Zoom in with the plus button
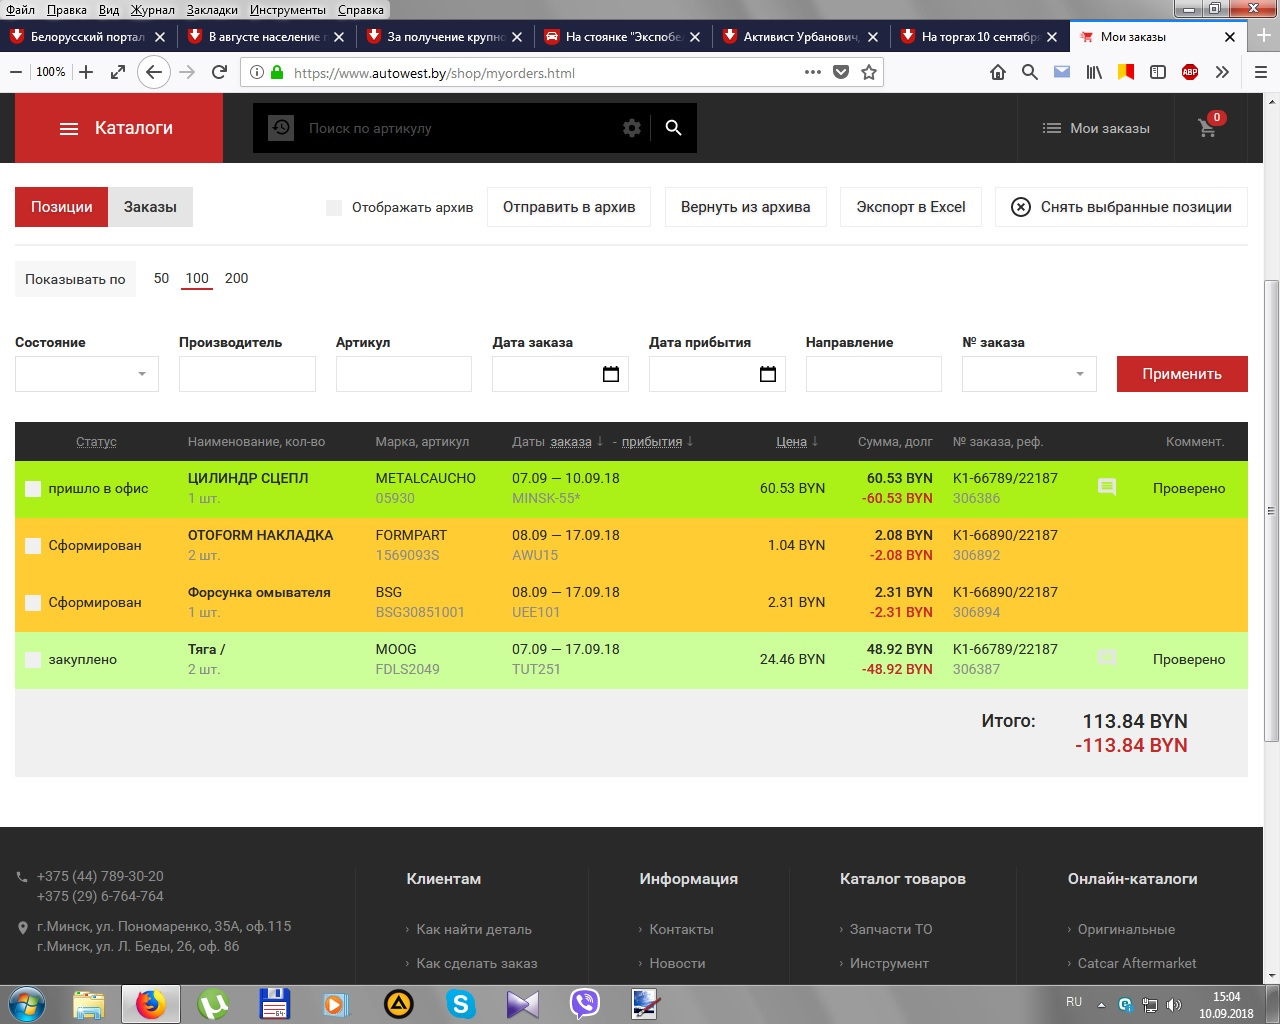Screen dimensions: 1280x1024 pos(86,72)
